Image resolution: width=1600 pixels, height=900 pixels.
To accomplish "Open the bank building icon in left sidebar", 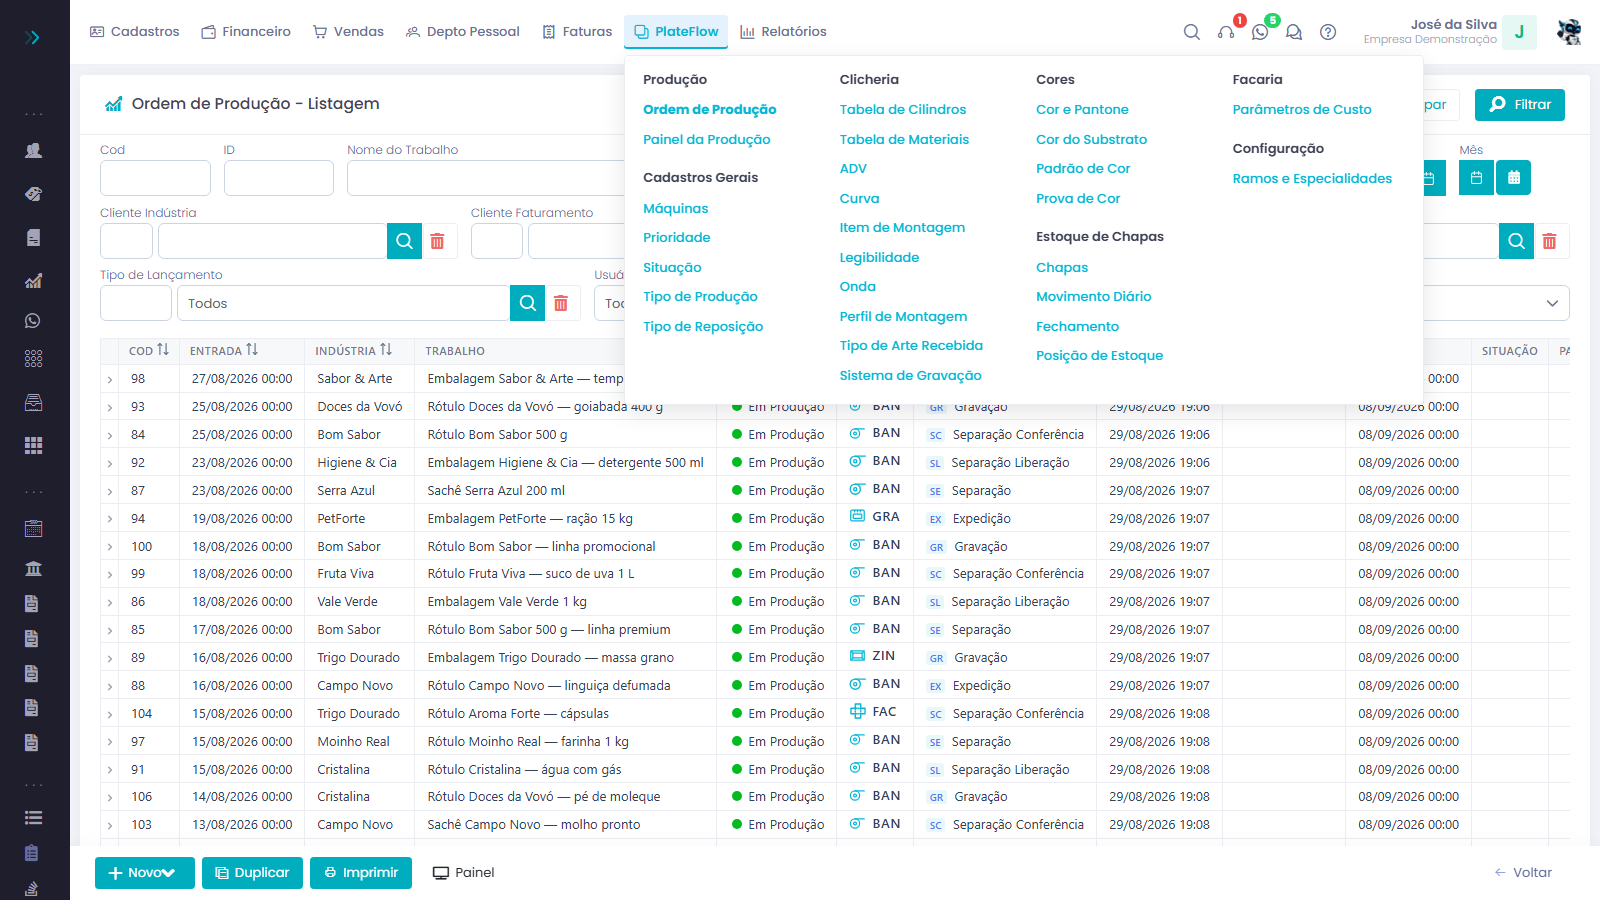I will point(33,568).
